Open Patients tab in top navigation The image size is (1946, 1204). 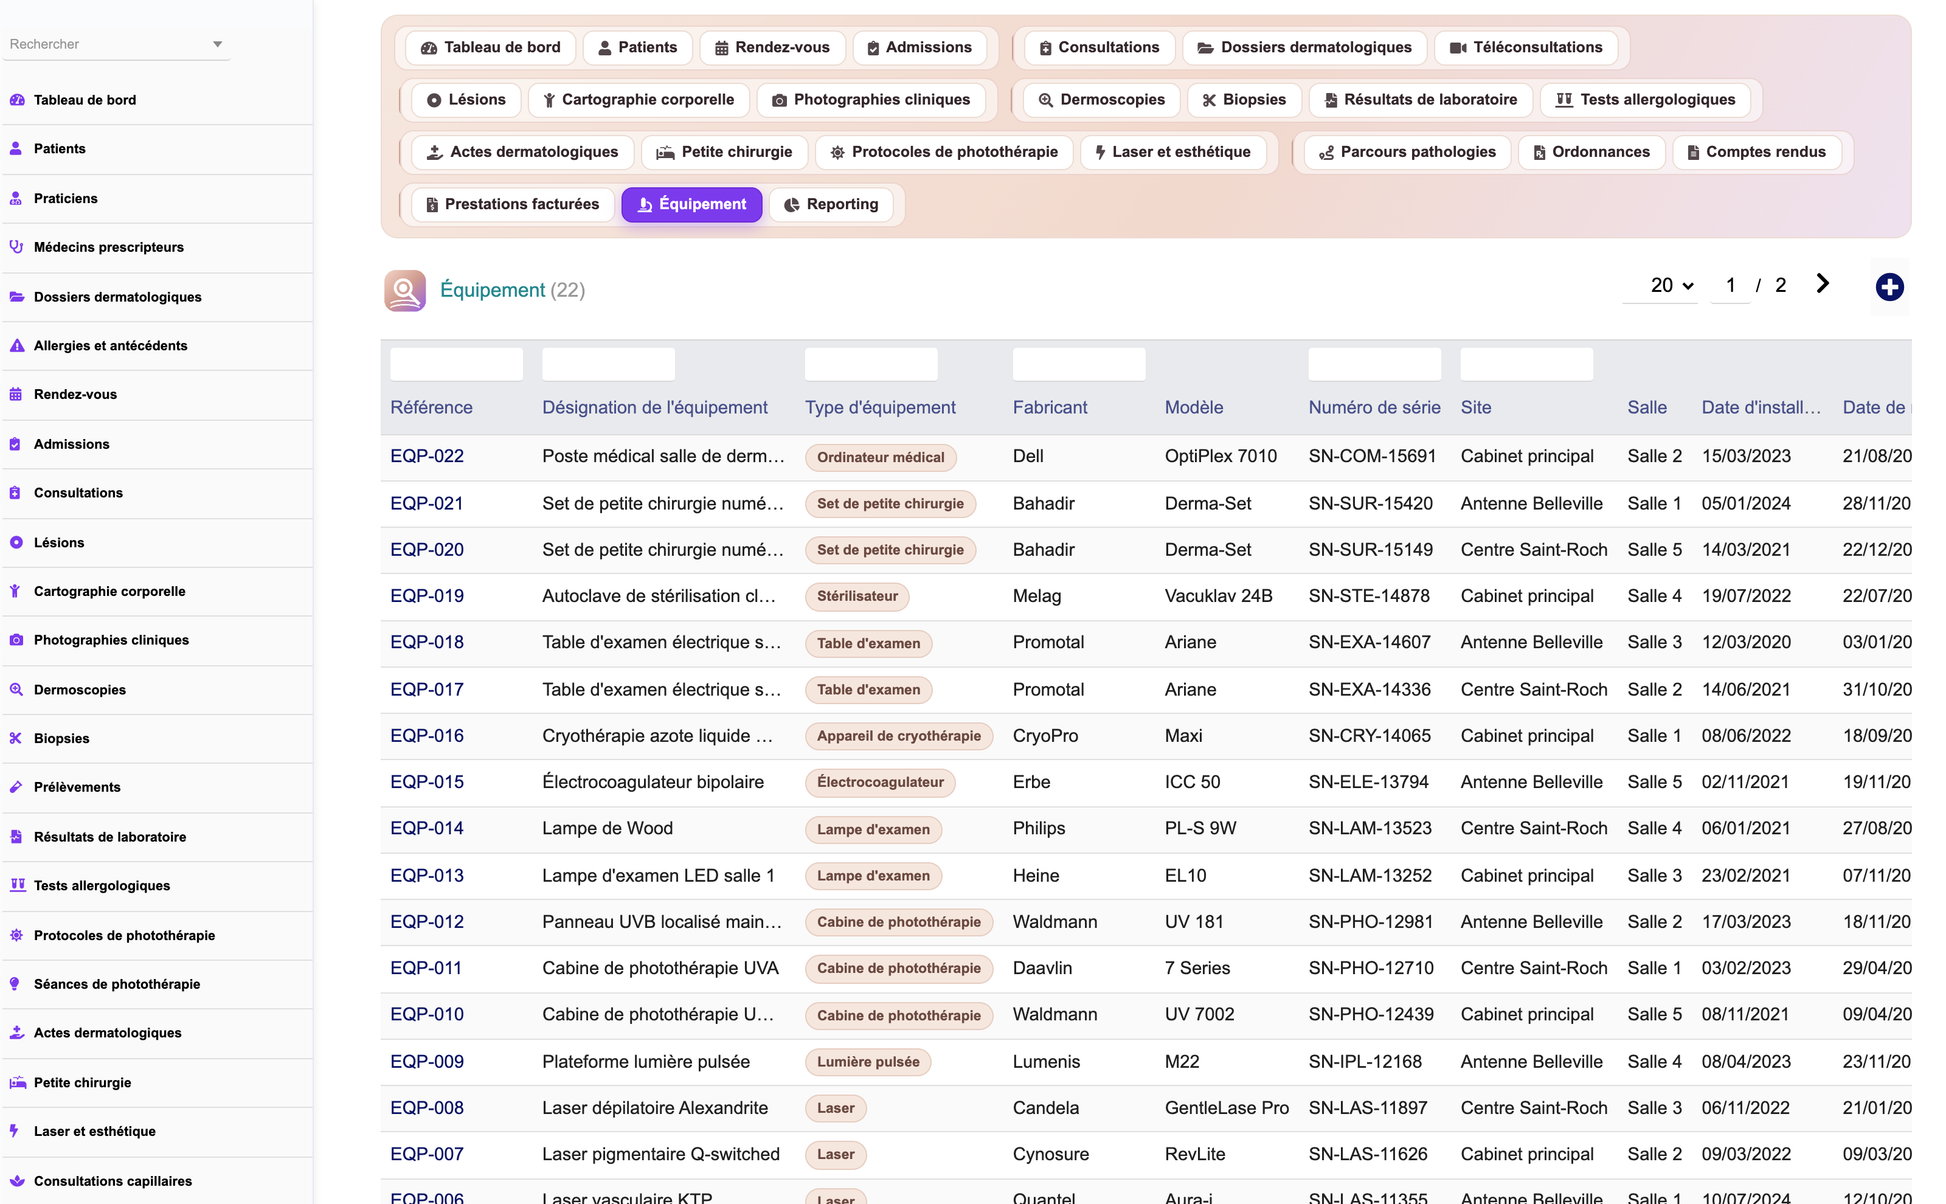tap(637, 48)
